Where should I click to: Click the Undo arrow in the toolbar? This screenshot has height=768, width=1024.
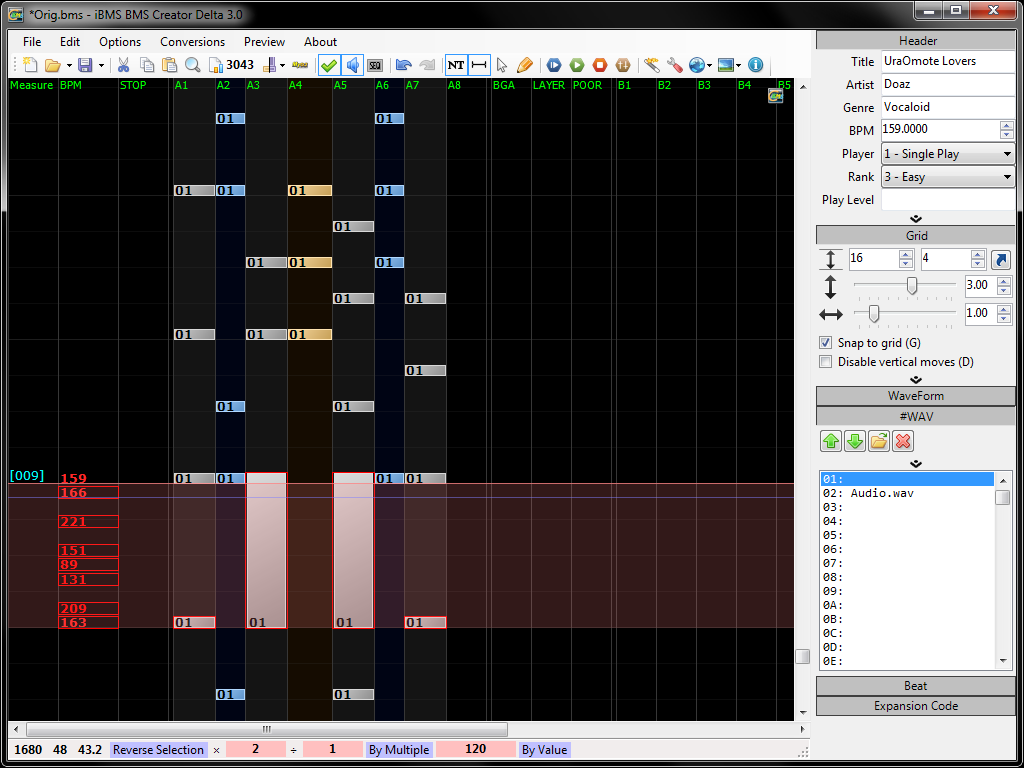pyautogui.click(x=405, y=64)
